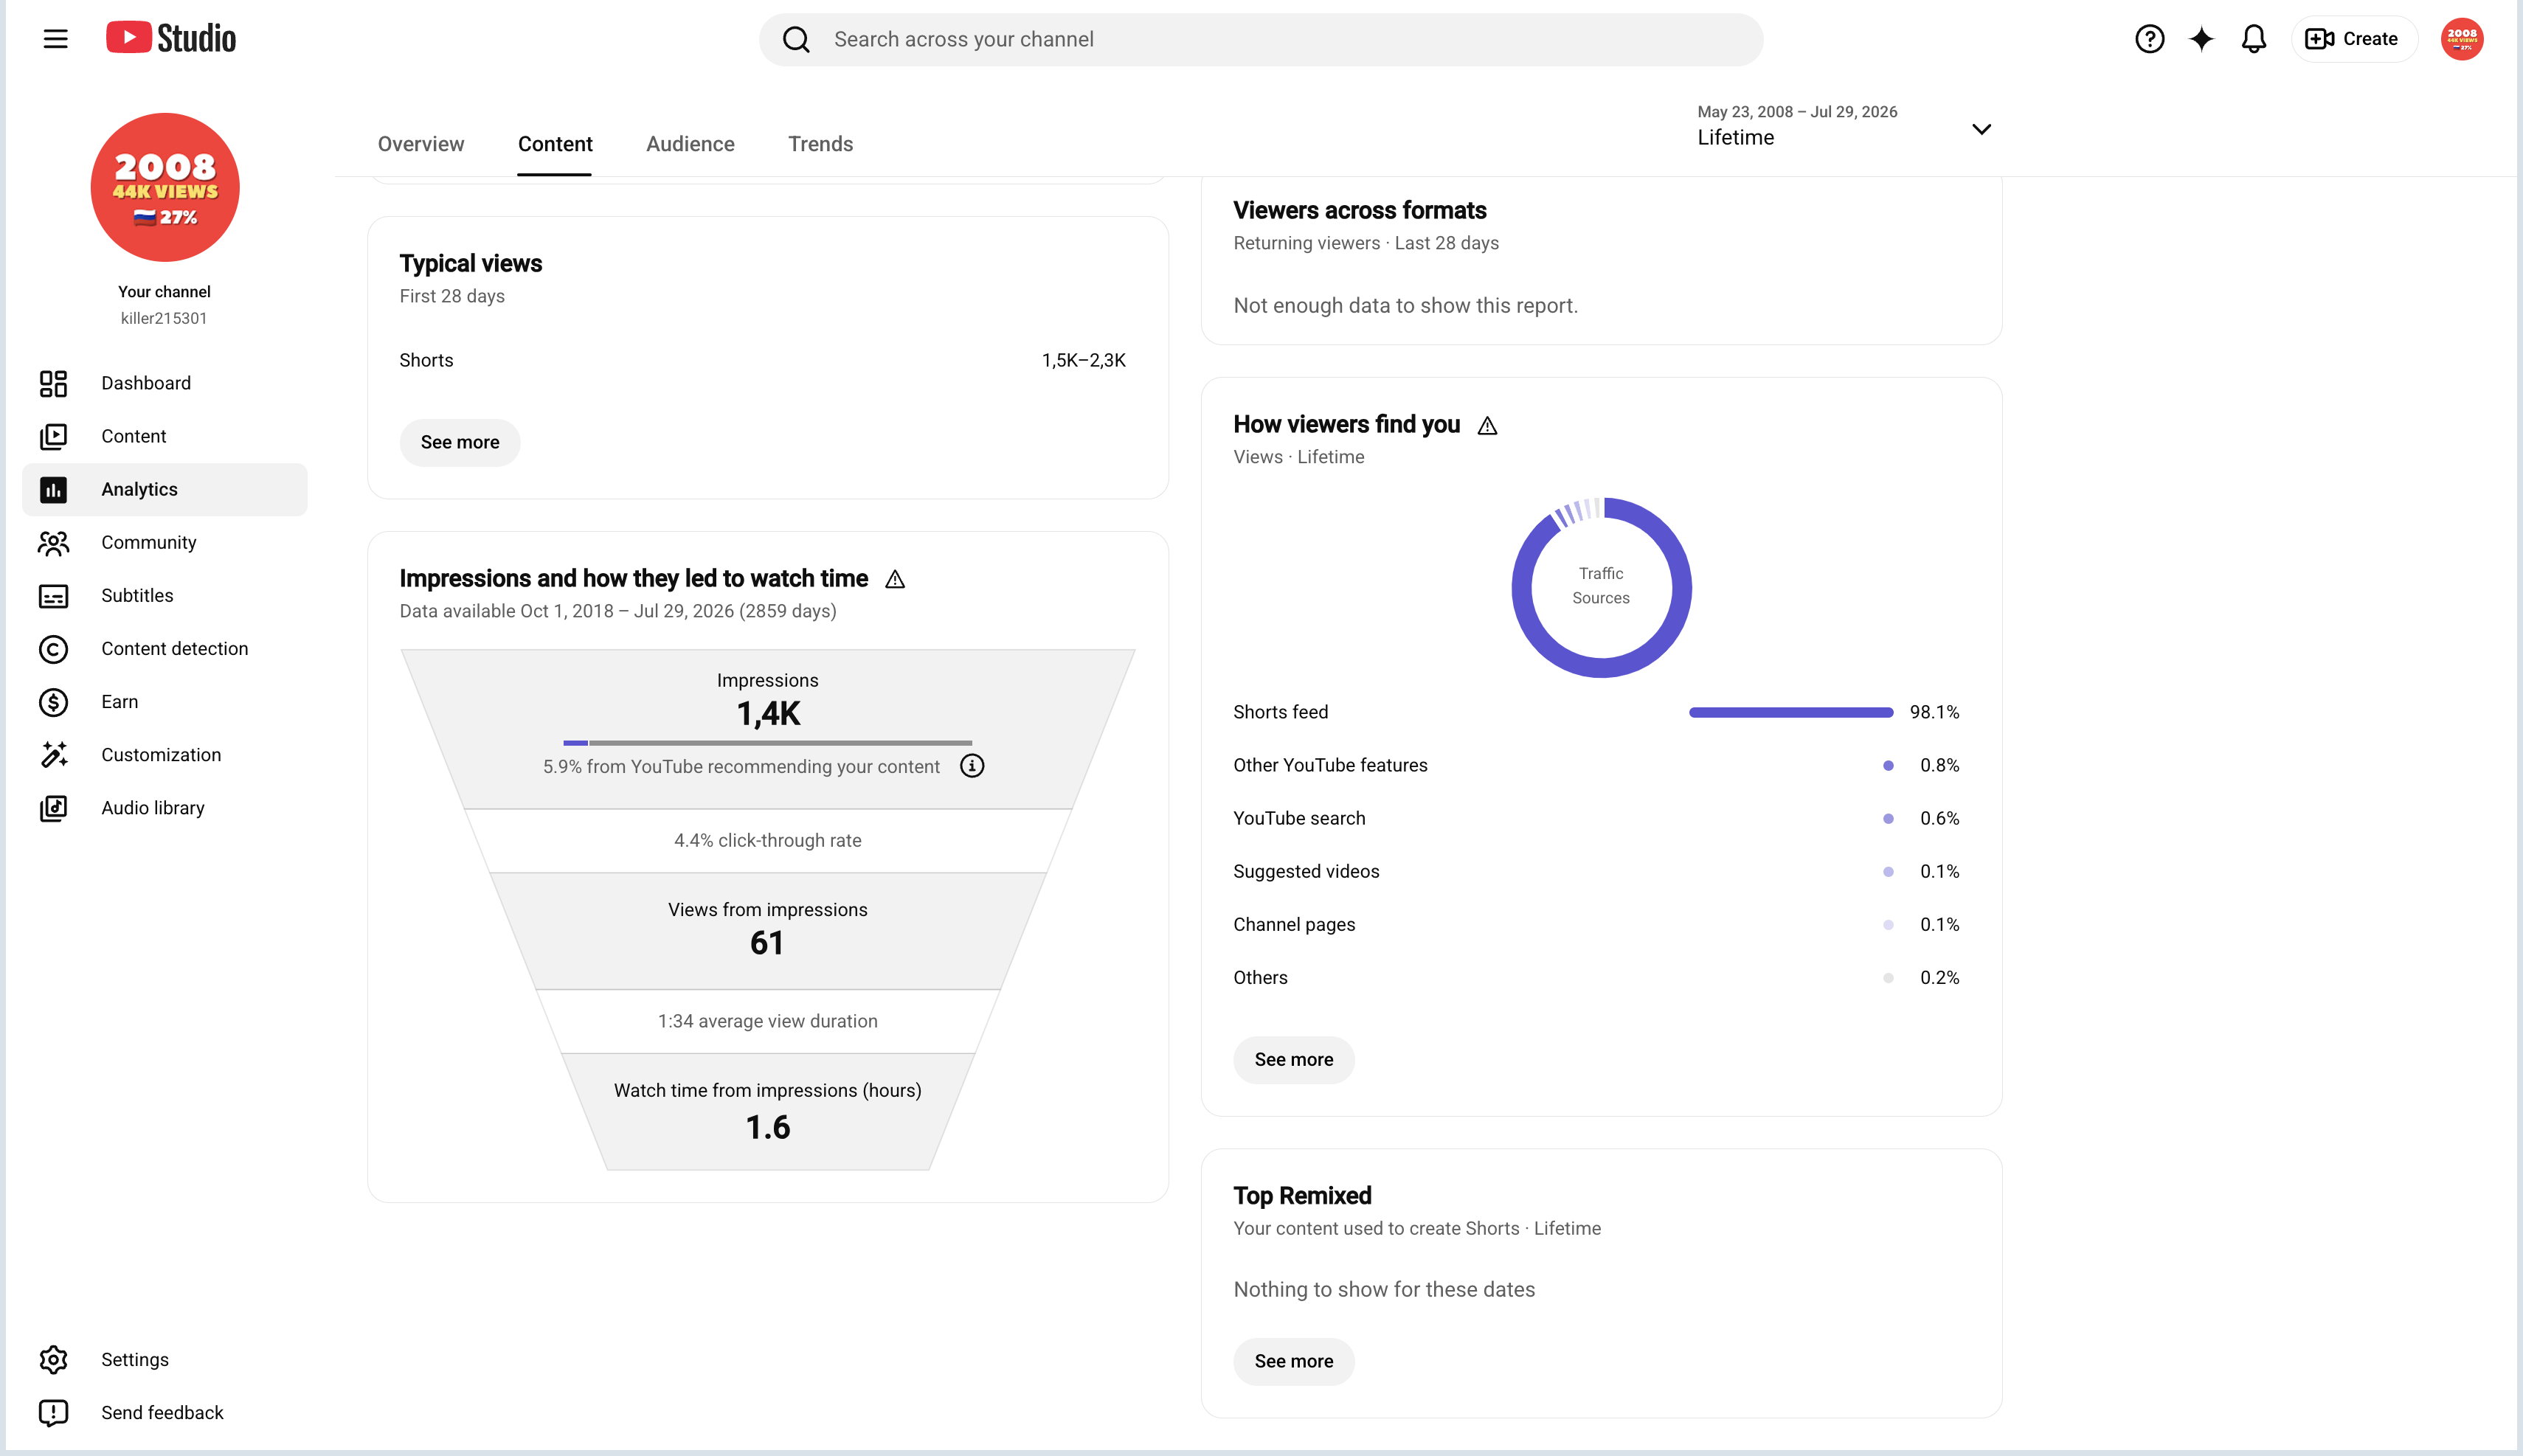
Task: Click the Dashboard sidebar icon
Action: click(x=53, y=383)
